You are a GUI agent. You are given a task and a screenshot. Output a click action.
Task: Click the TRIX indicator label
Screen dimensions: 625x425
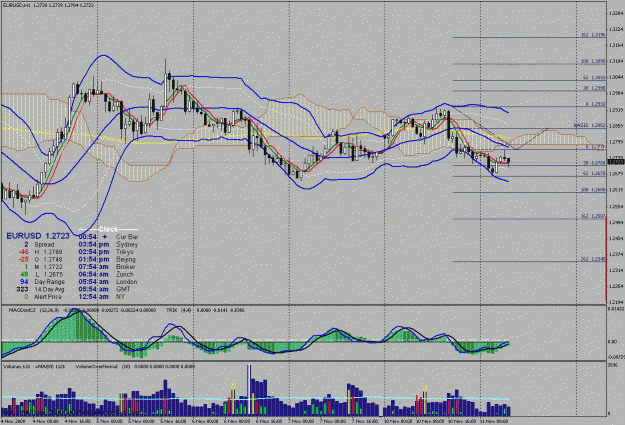171,310
